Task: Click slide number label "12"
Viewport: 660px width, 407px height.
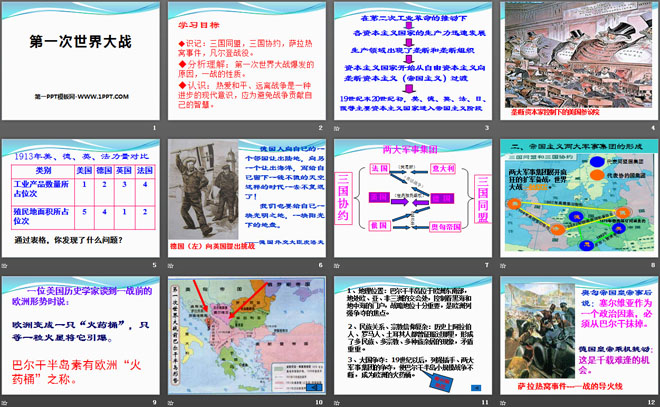Action: point(651,402)
